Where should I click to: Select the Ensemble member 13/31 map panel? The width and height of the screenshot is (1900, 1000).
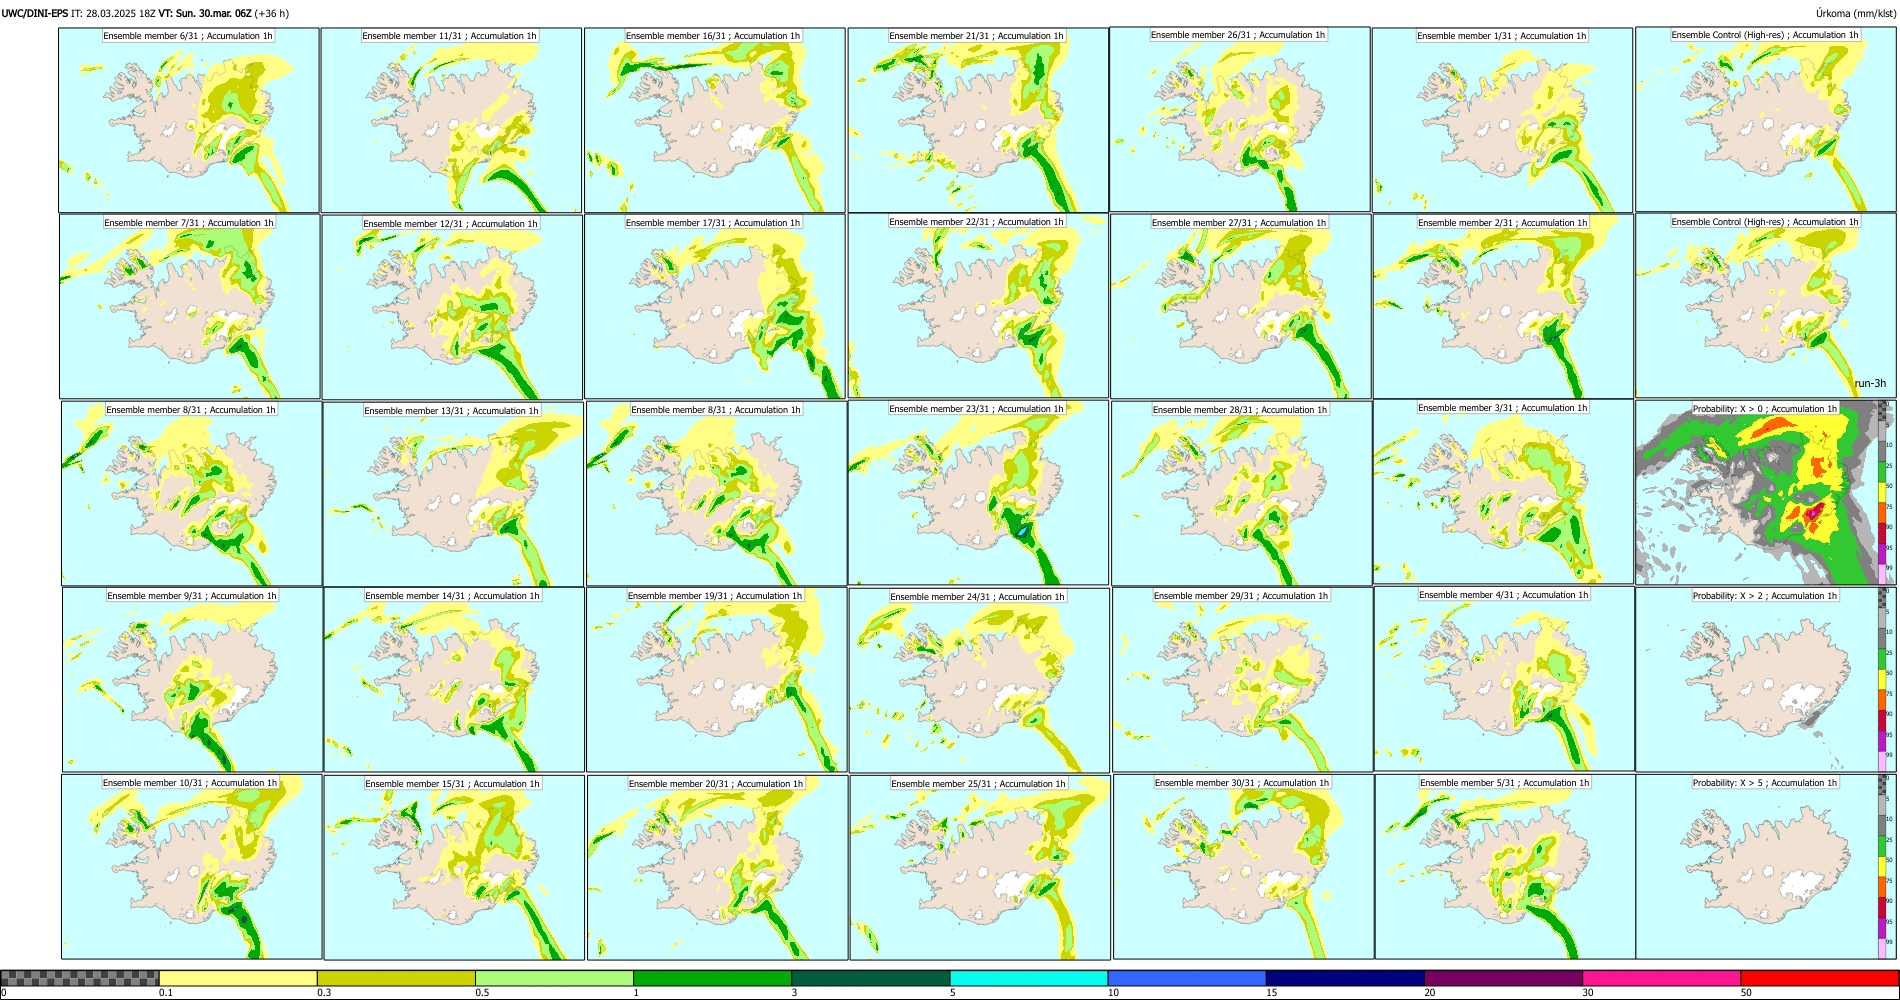pyautogui.click(x=453, y=495)
